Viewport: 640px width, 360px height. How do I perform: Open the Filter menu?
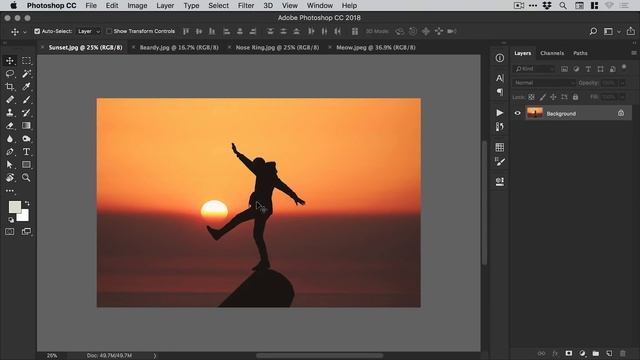tap(246, 6)
